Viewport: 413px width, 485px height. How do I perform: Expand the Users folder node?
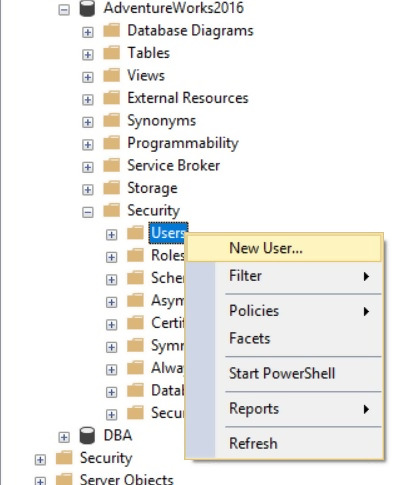pos(111,234)
